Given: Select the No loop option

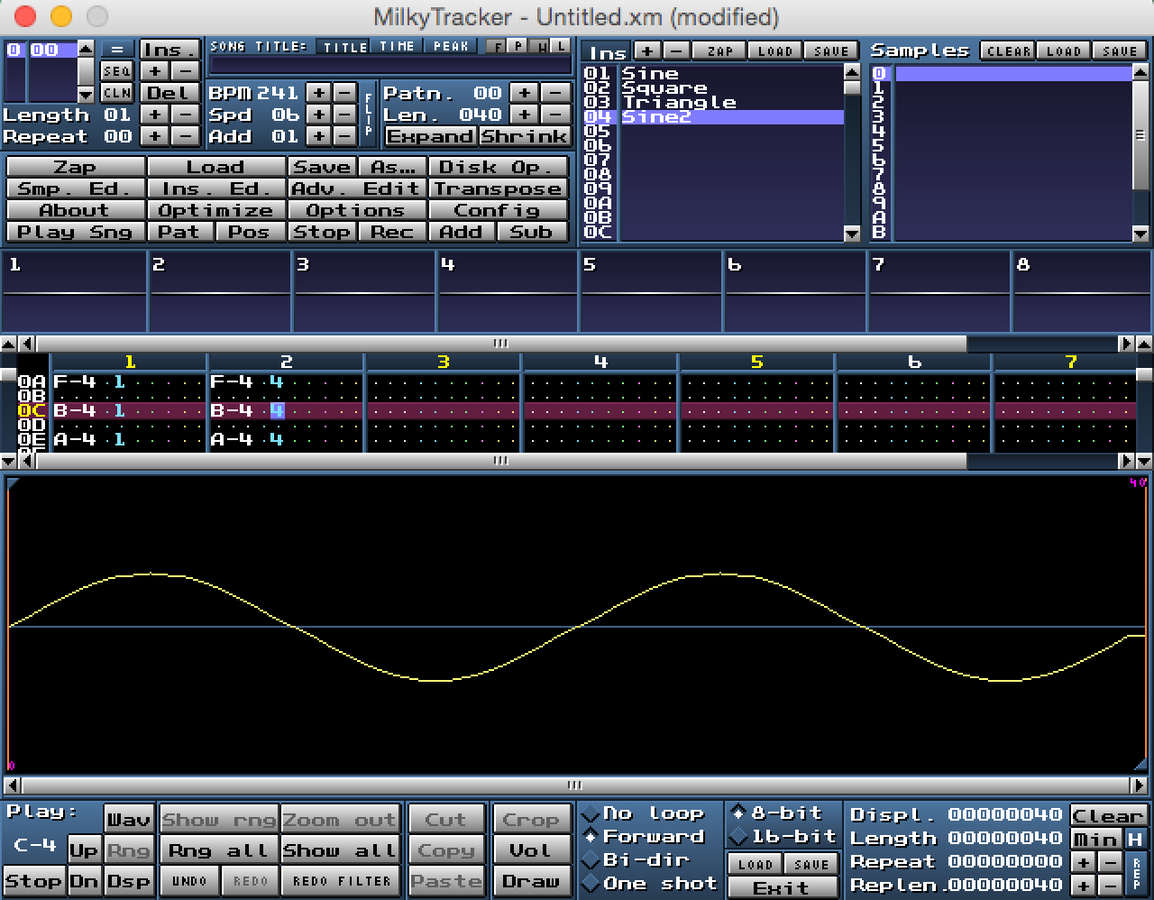Looking at the screenshot, I should pyautogui.click(x=643, y=813).
